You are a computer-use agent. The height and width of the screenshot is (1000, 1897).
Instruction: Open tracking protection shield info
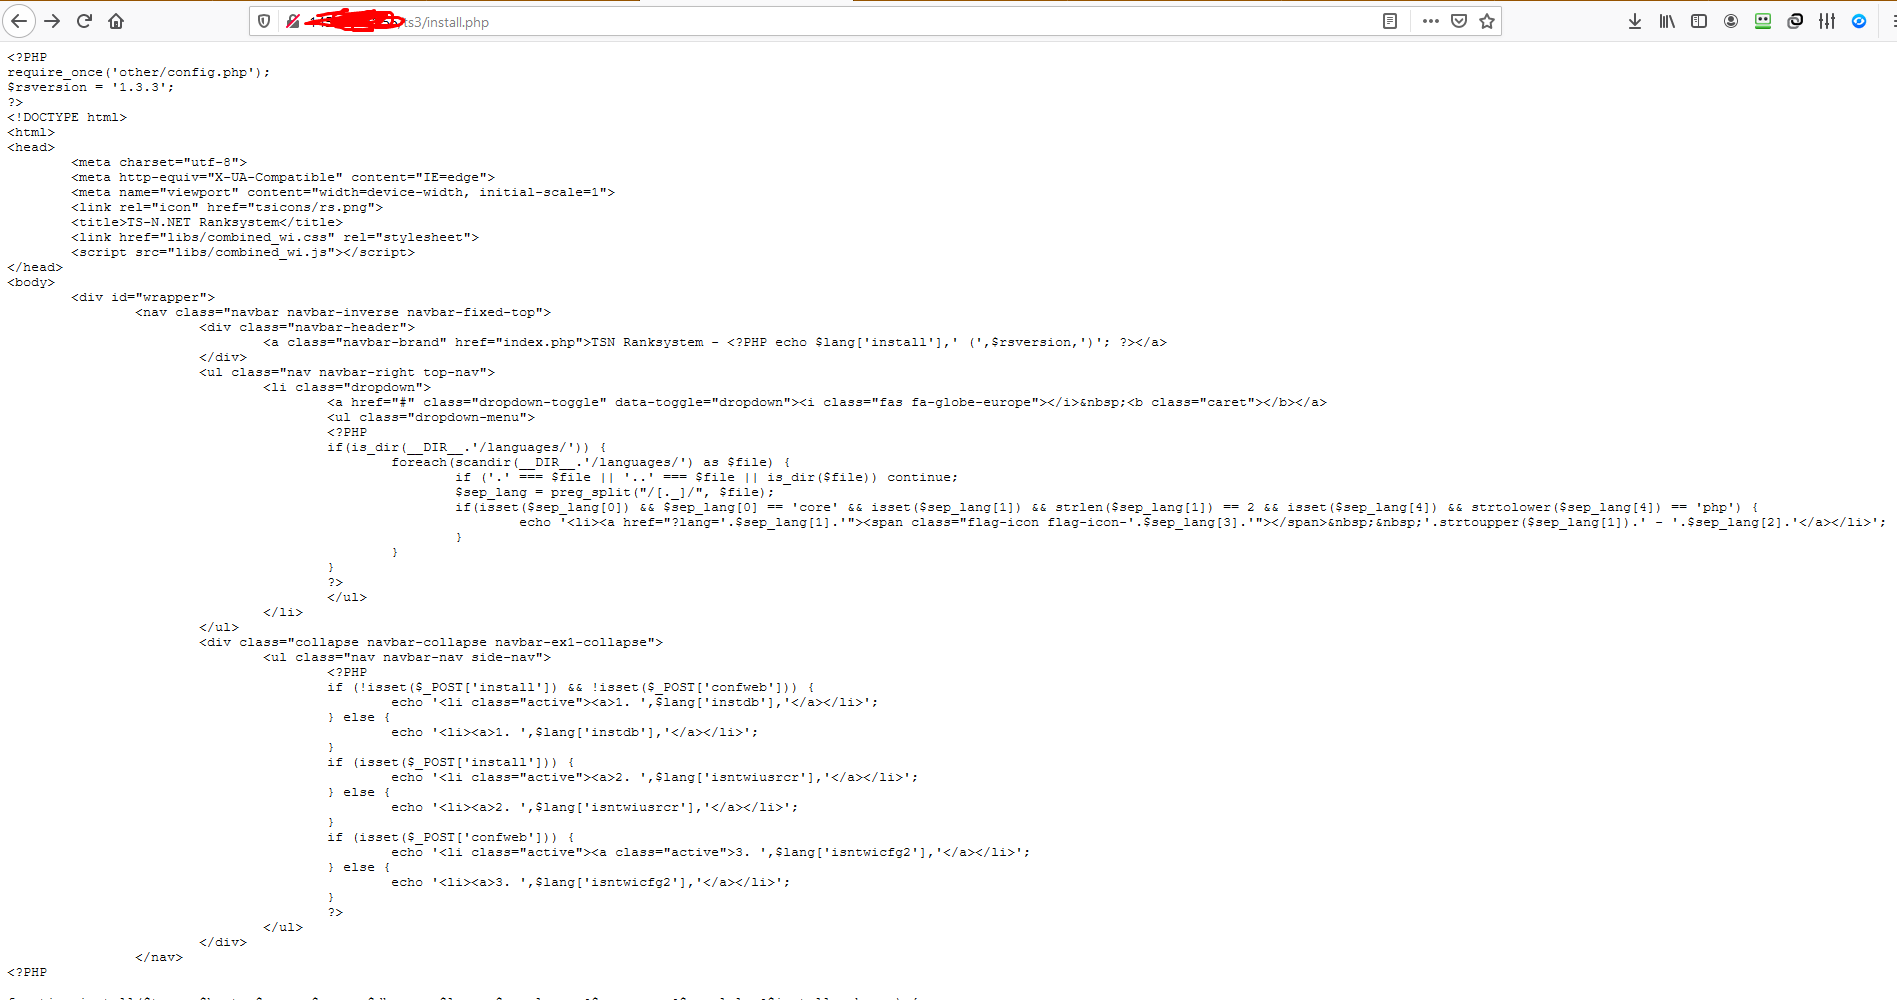264,21
